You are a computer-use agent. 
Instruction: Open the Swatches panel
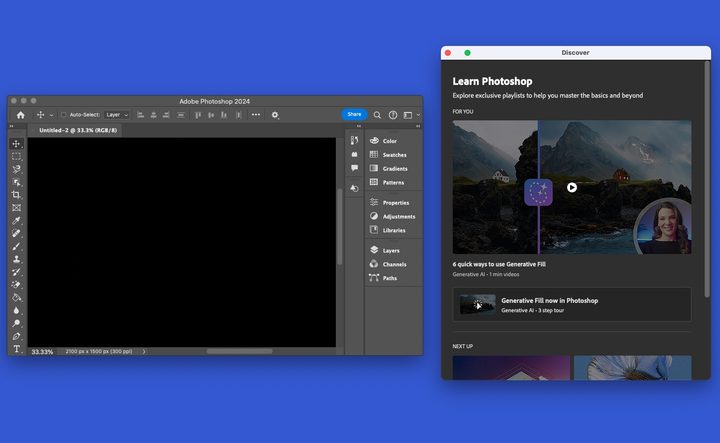[393, 155]
